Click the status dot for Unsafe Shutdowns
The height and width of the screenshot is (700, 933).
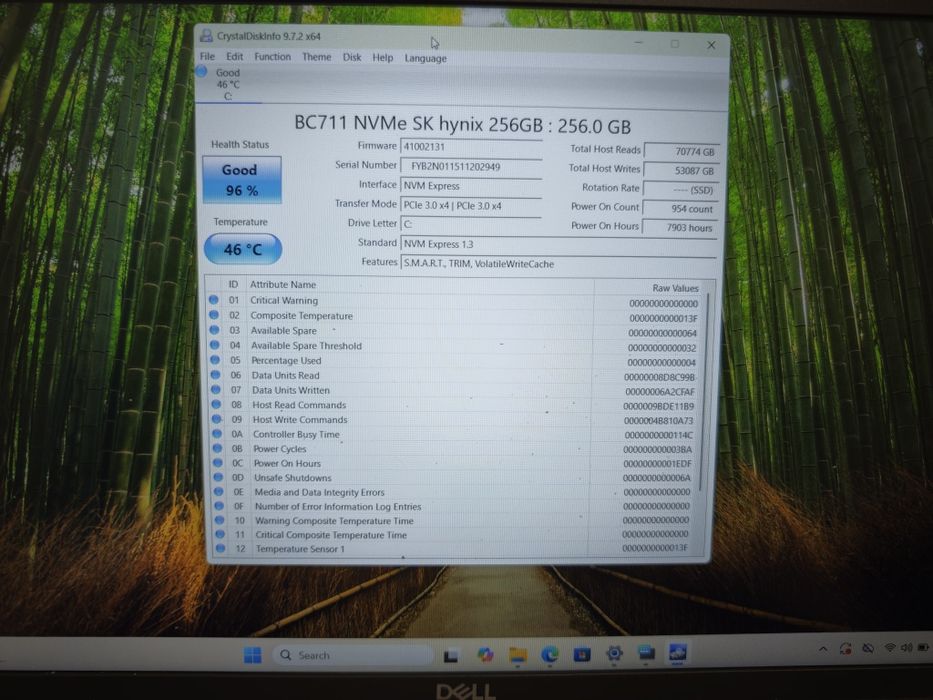218,477
